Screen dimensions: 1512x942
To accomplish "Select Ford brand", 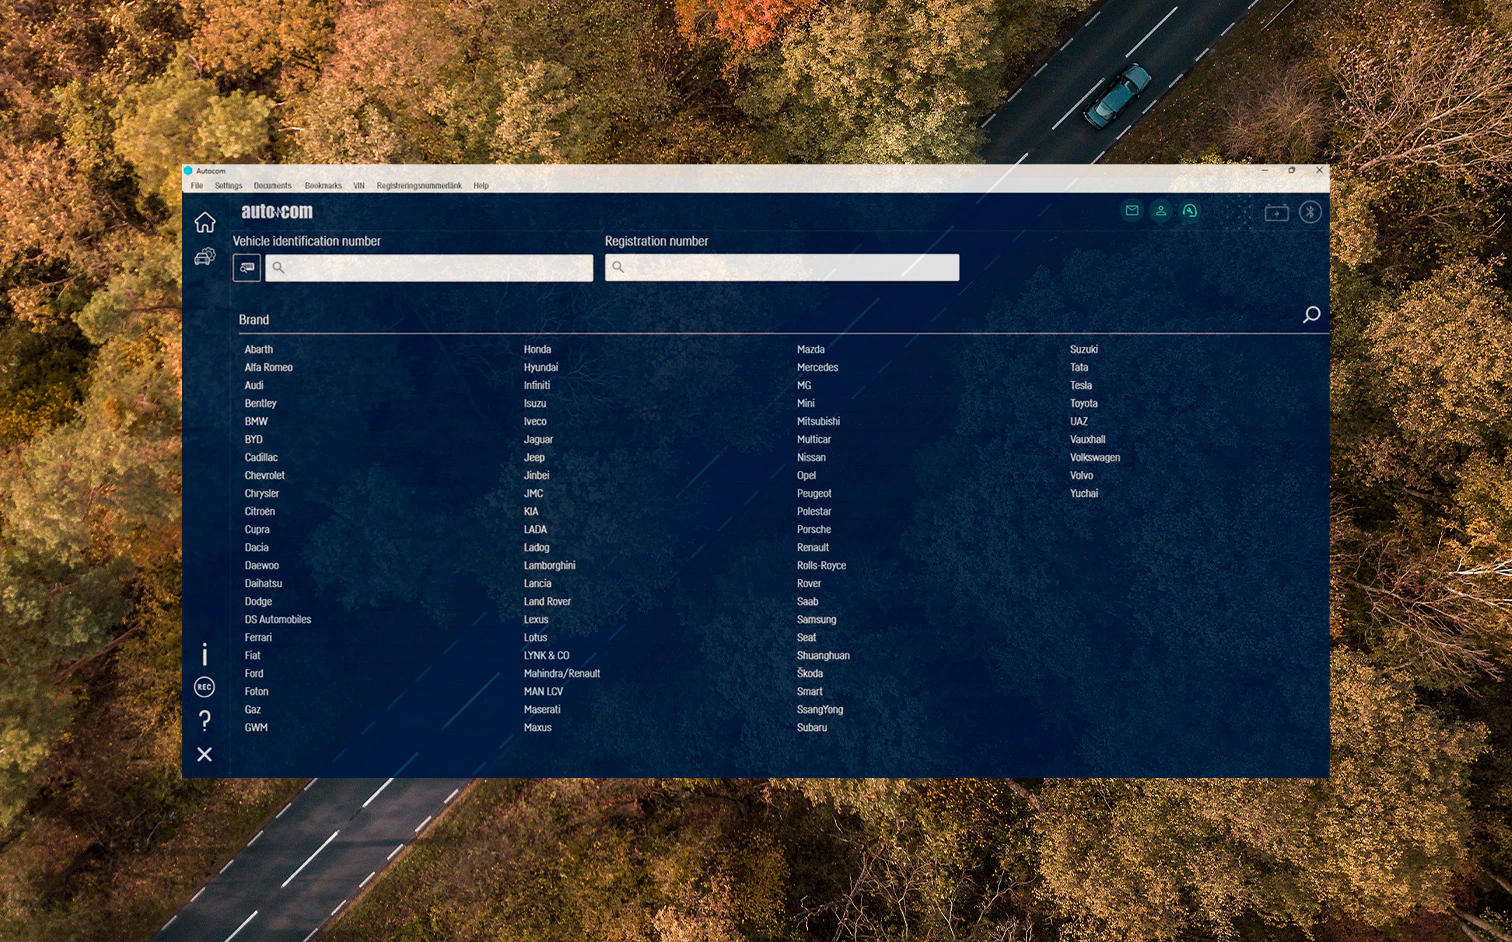I will [254, 674].
